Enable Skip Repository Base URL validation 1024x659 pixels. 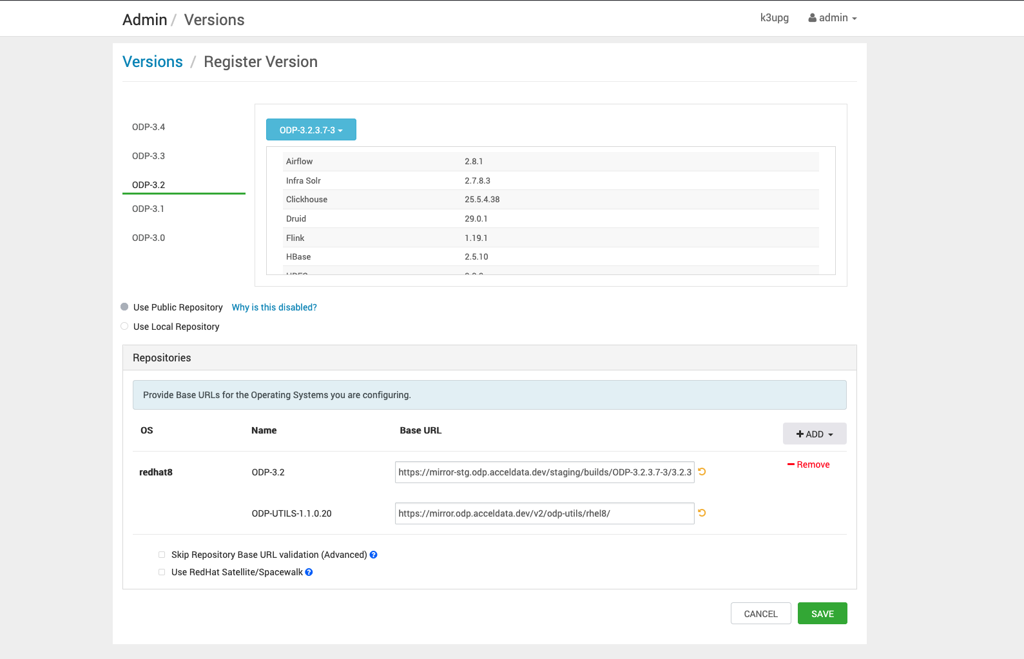pyautogui.click(x=161, y=555)
